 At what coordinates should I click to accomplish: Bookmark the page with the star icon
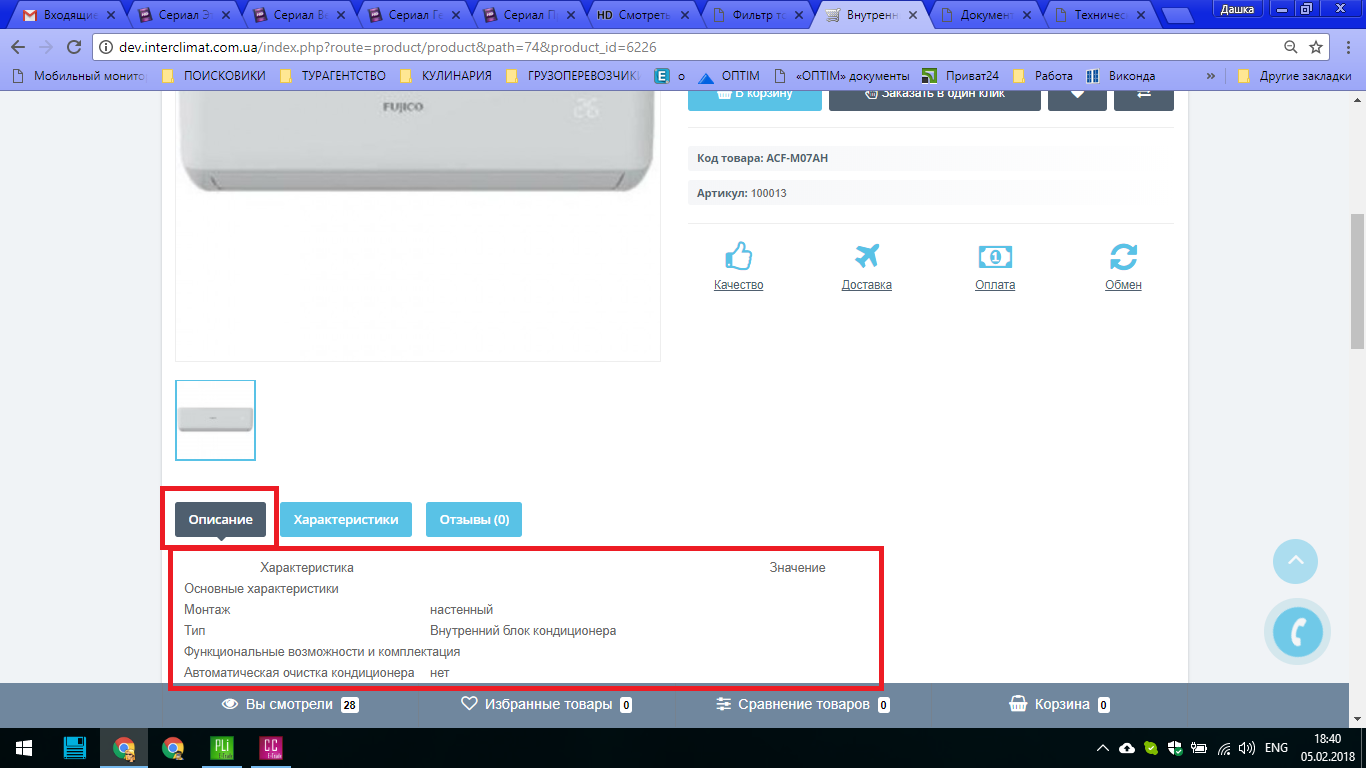[x=1316, y=47]
